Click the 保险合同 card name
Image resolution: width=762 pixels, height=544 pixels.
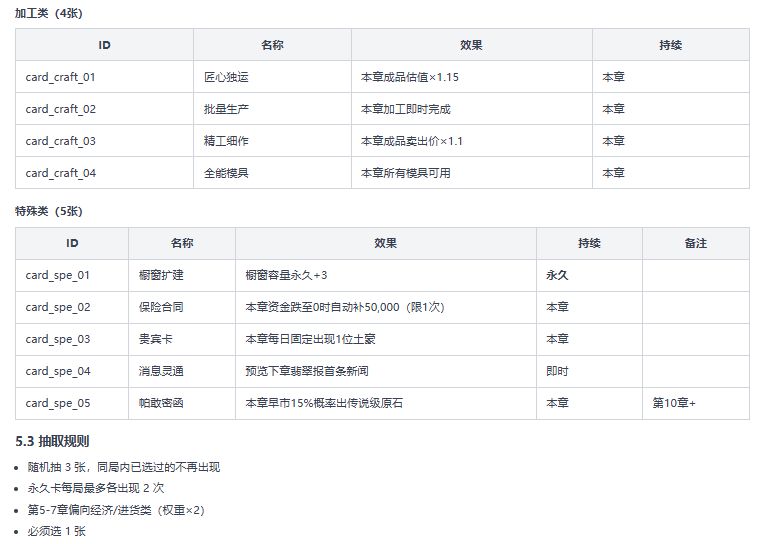pos(161,307)
